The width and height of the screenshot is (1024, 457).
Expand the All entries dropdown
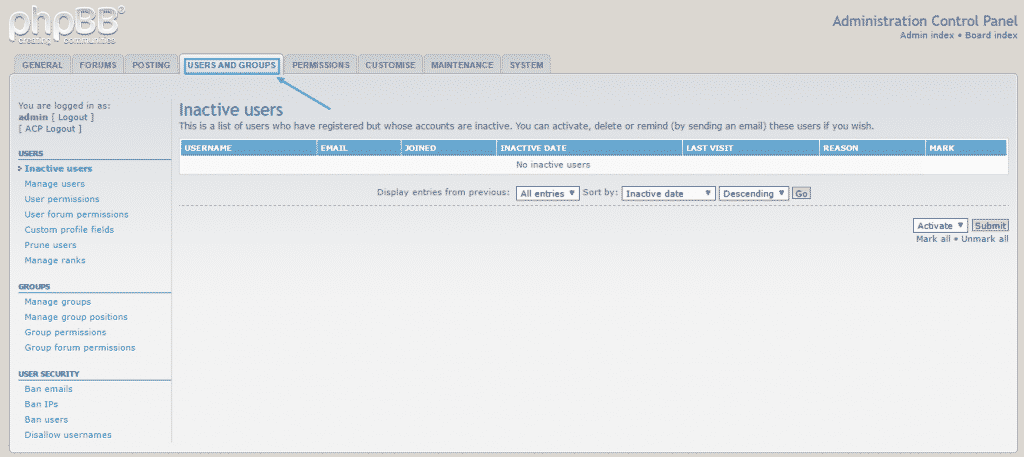point(547,193)
